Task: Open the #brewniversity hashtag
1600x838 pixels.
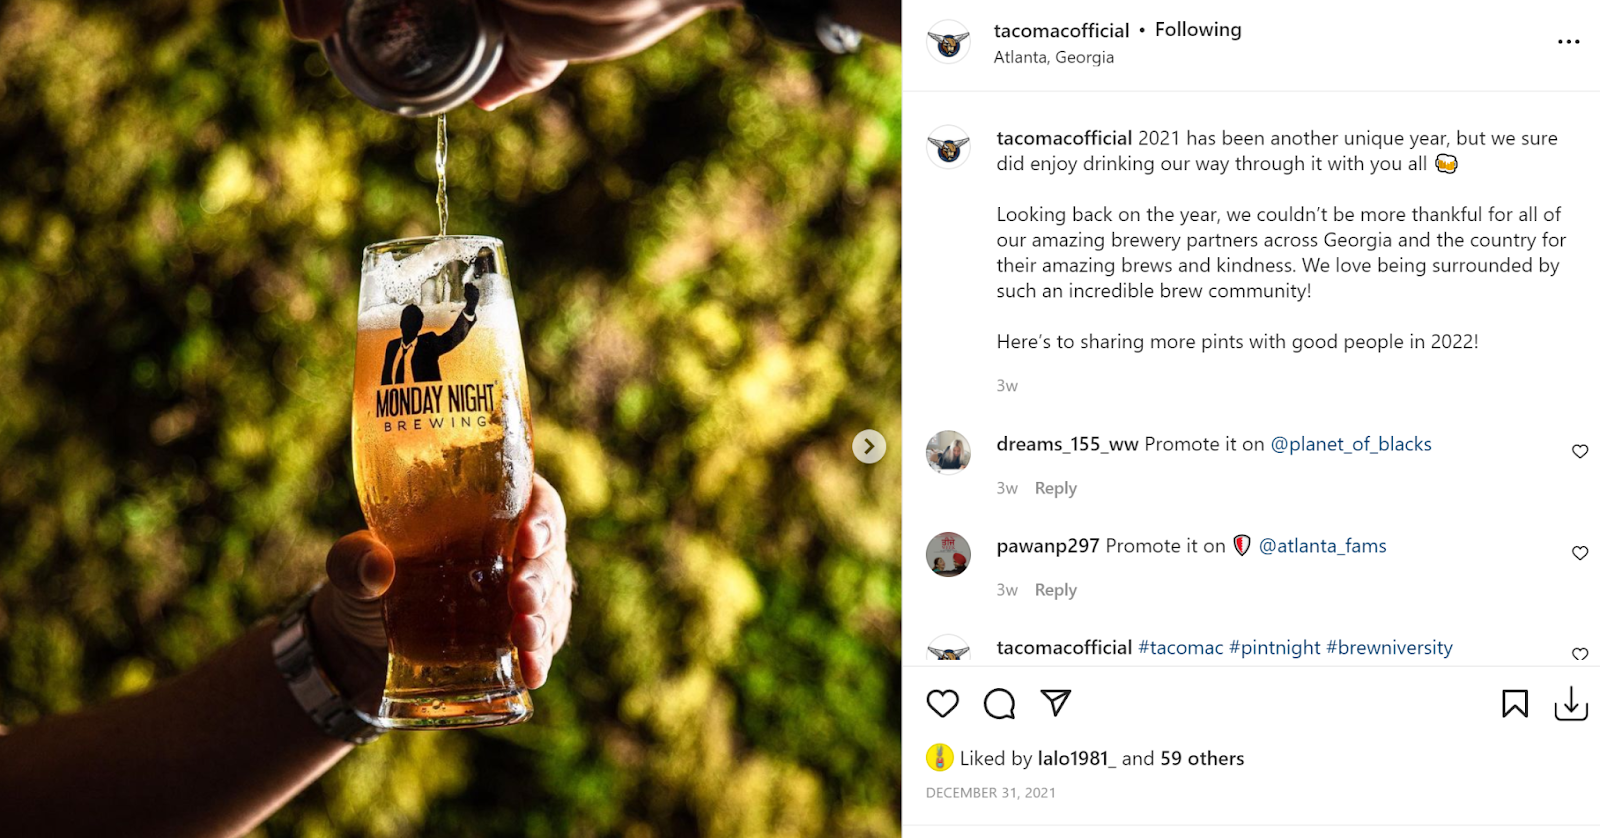Action: coord(1389,648)
